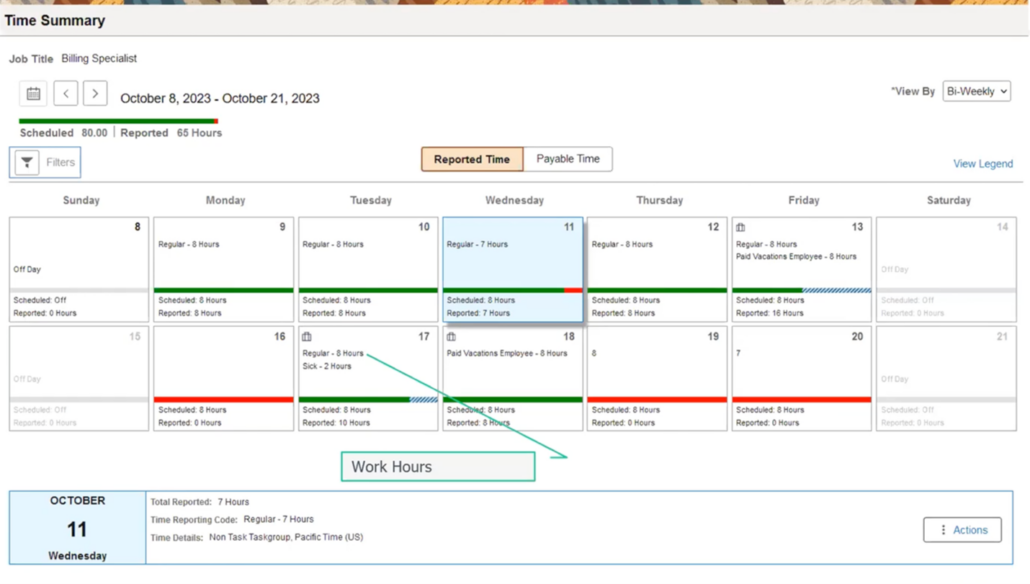Expand the Actions options
Image resolution: width=1030 pixels, height=584 pixels.
[961, 530]
